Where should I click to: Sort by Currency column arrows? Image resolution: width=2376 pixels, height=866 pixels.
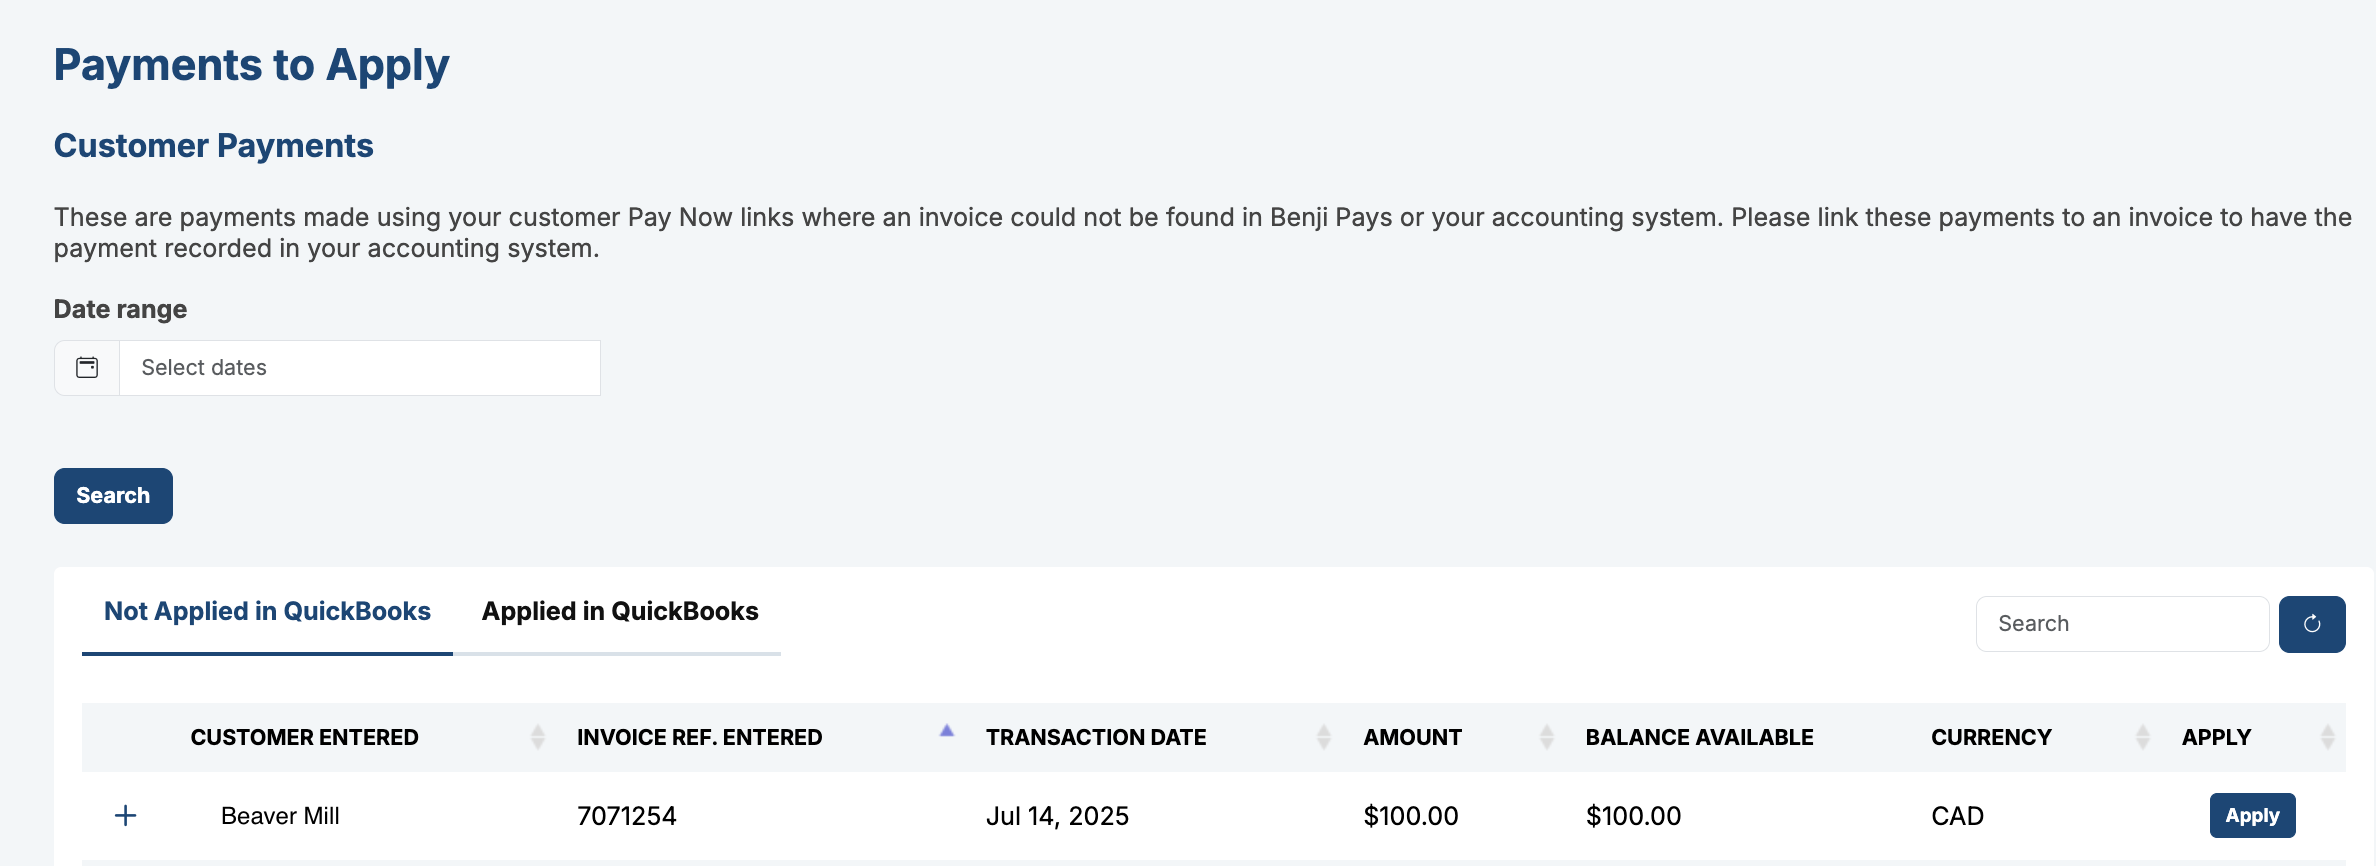(x=2142, y=738)
